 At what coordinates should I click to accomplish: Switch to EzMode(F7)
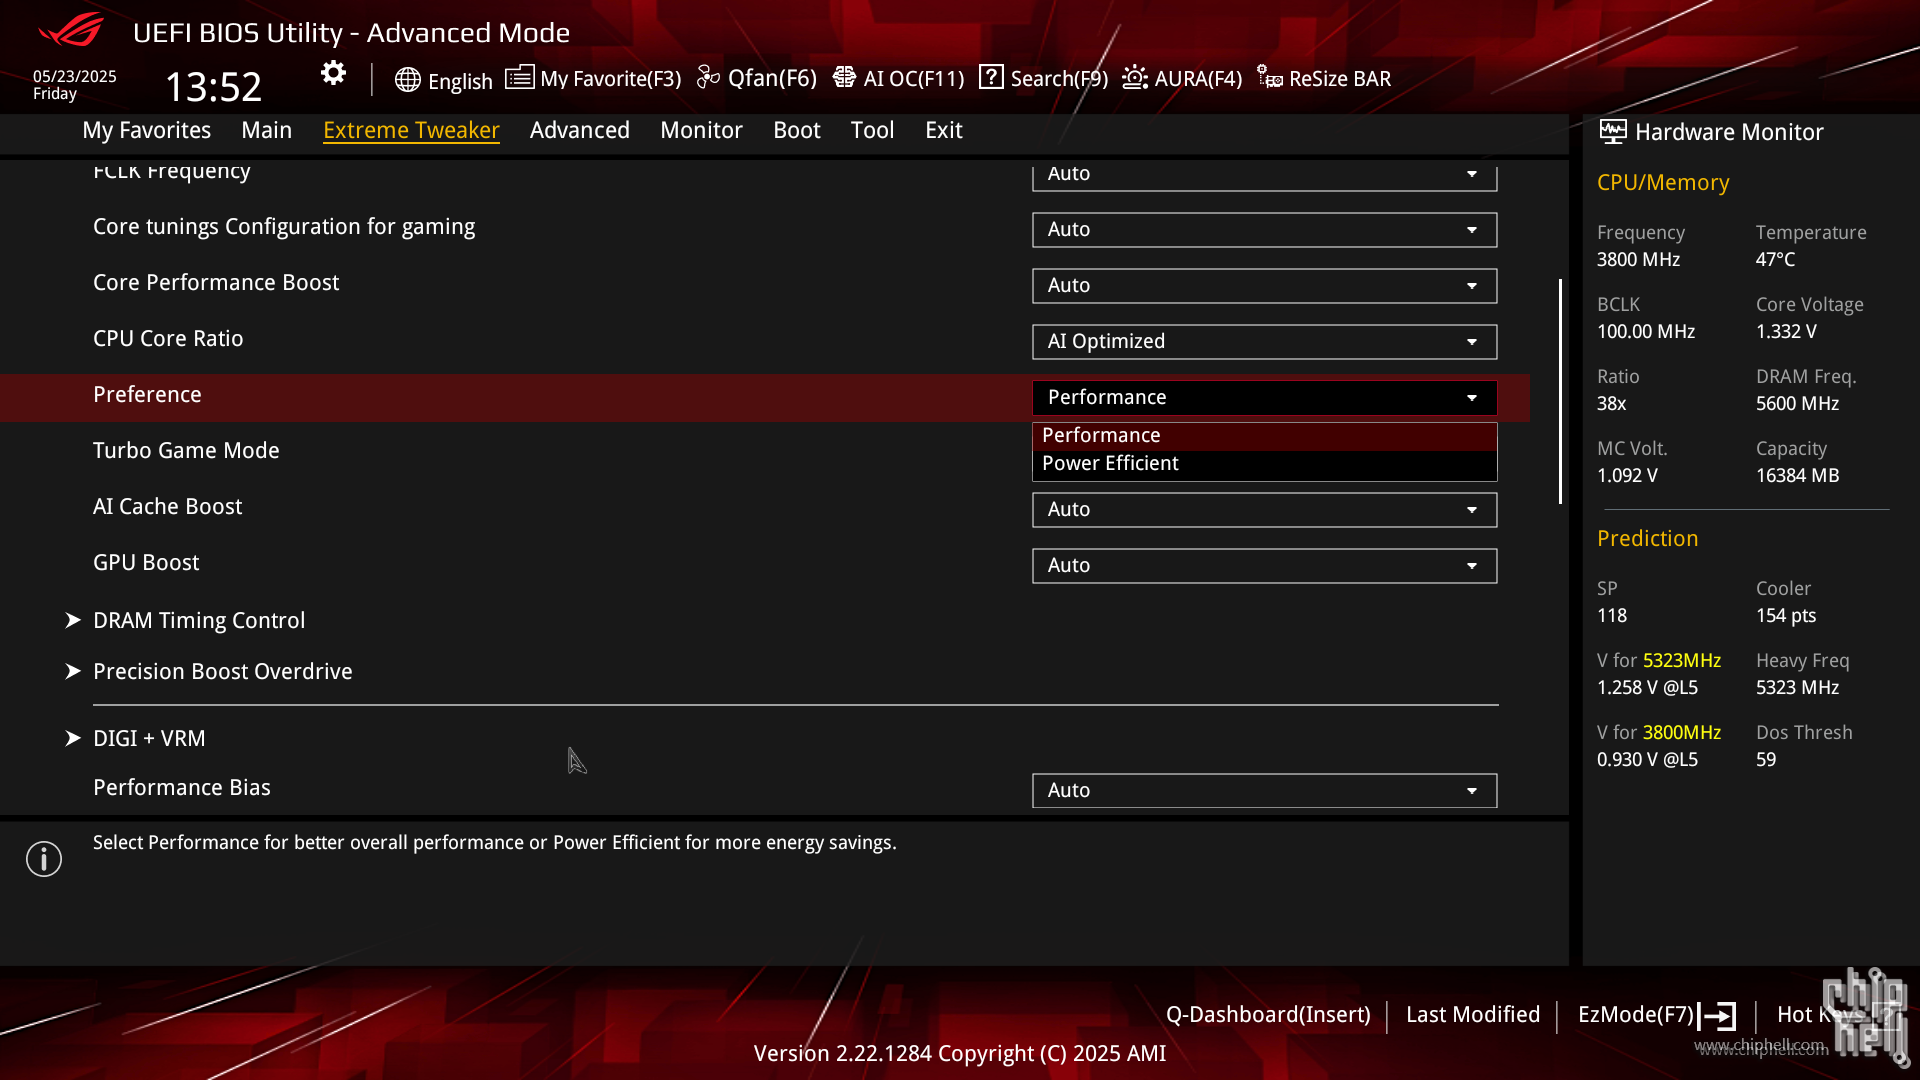tap(1636, 1015)
